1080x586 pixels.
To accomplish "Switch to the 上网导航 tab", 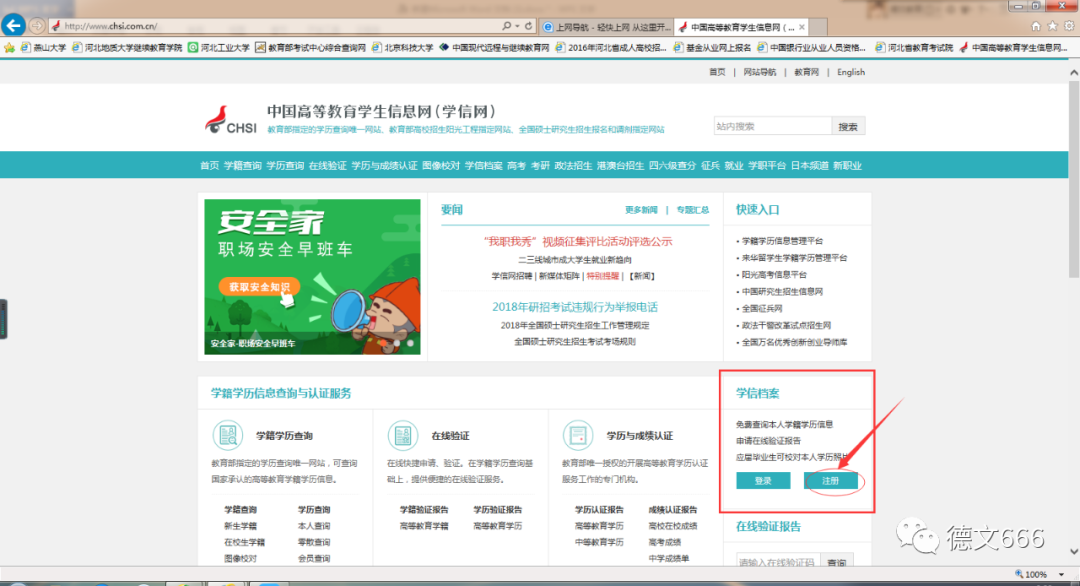I will point(607,27).
